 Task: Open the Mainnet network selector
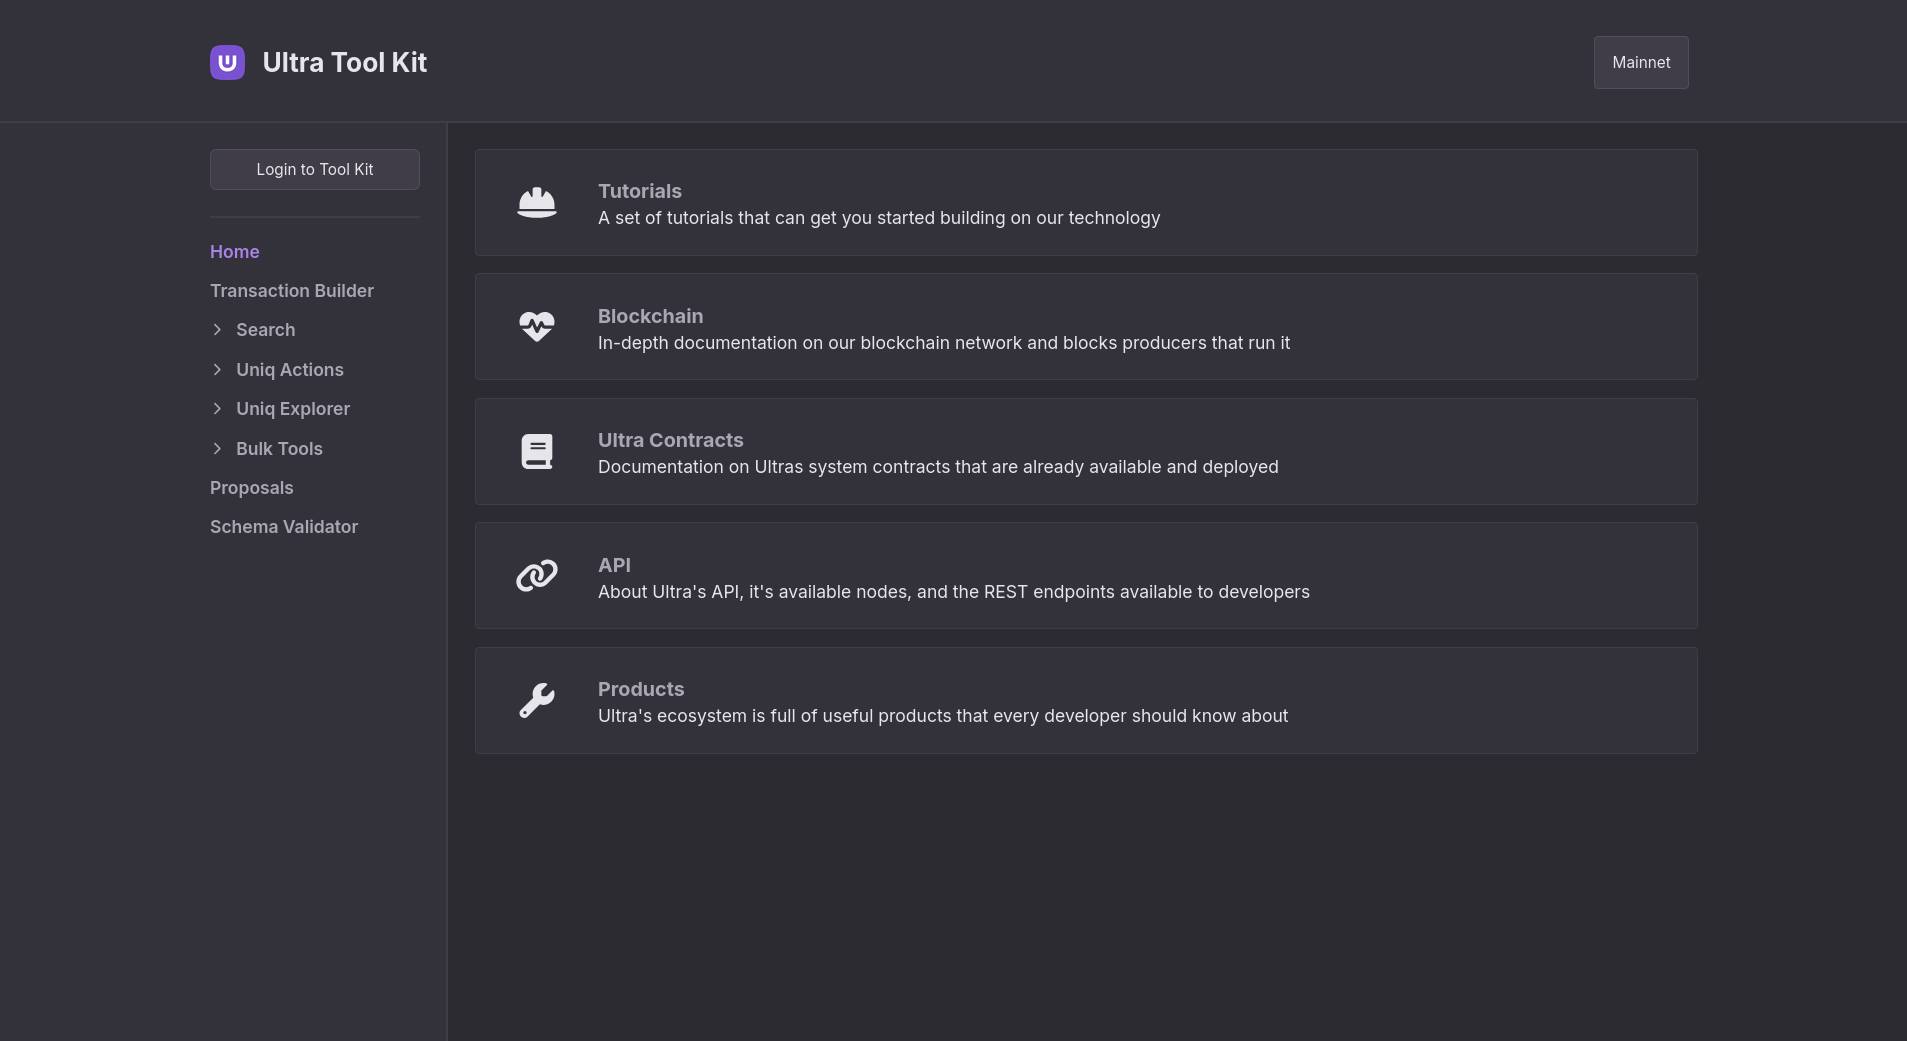[1641, 62]
